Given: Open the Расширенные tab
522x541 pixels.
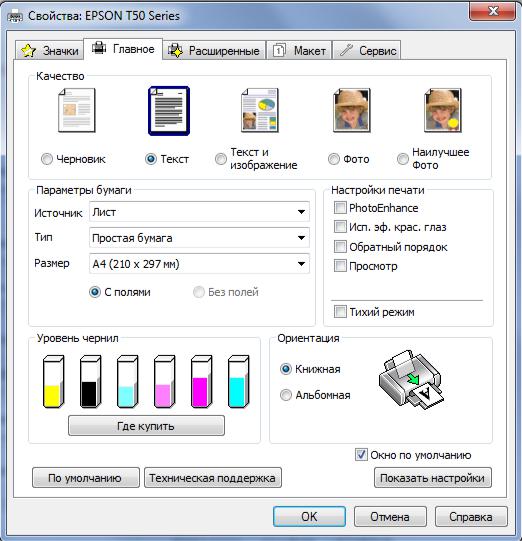Looking at the screenshot, I should click(214, 51).
